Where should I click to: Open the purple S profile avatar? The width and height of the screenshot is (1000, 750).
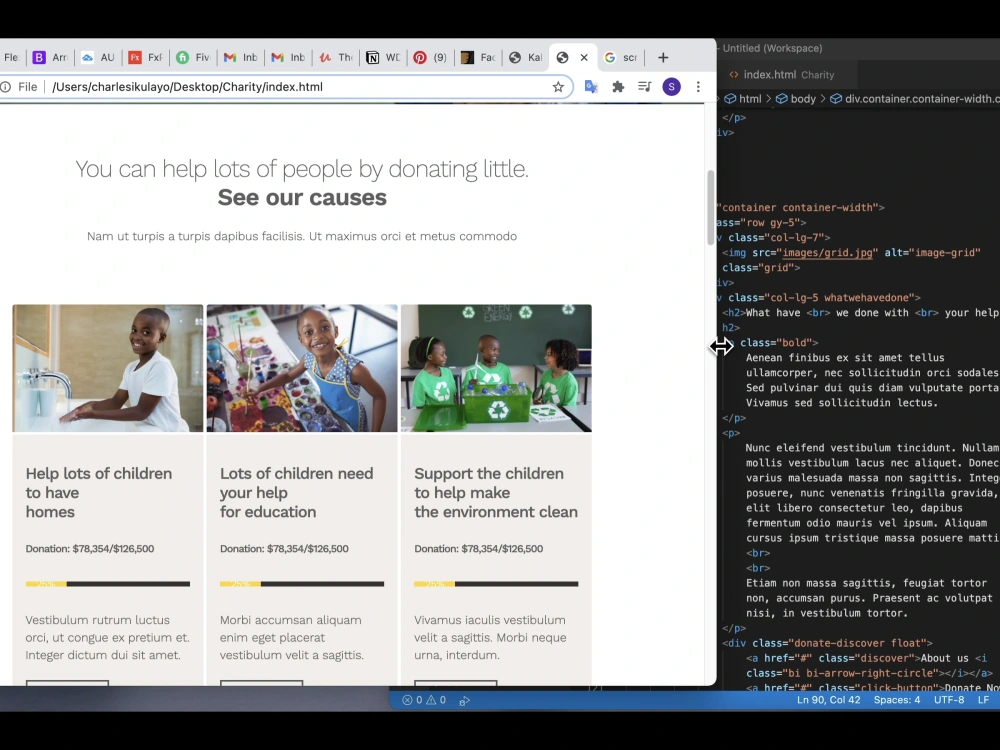point(672,87)
